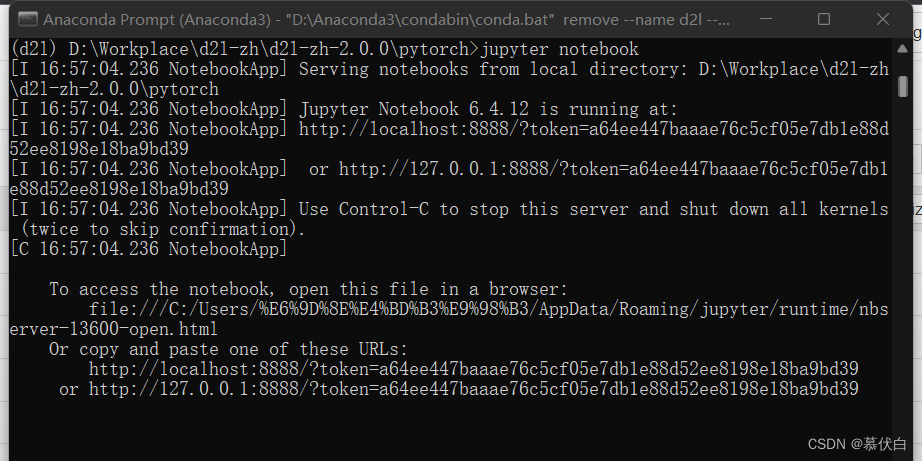Maximize the Anaconda Prompt window
This screenshot has width=922, height=461.
tap(824, 19)
